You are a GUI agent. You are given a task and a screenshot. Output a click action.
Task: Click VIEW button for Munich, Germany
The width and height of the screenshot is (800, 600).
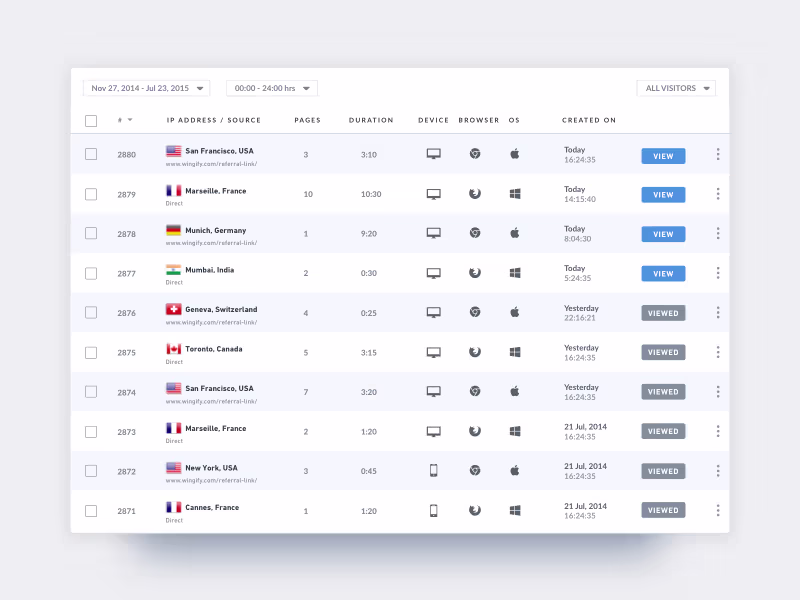663,234
